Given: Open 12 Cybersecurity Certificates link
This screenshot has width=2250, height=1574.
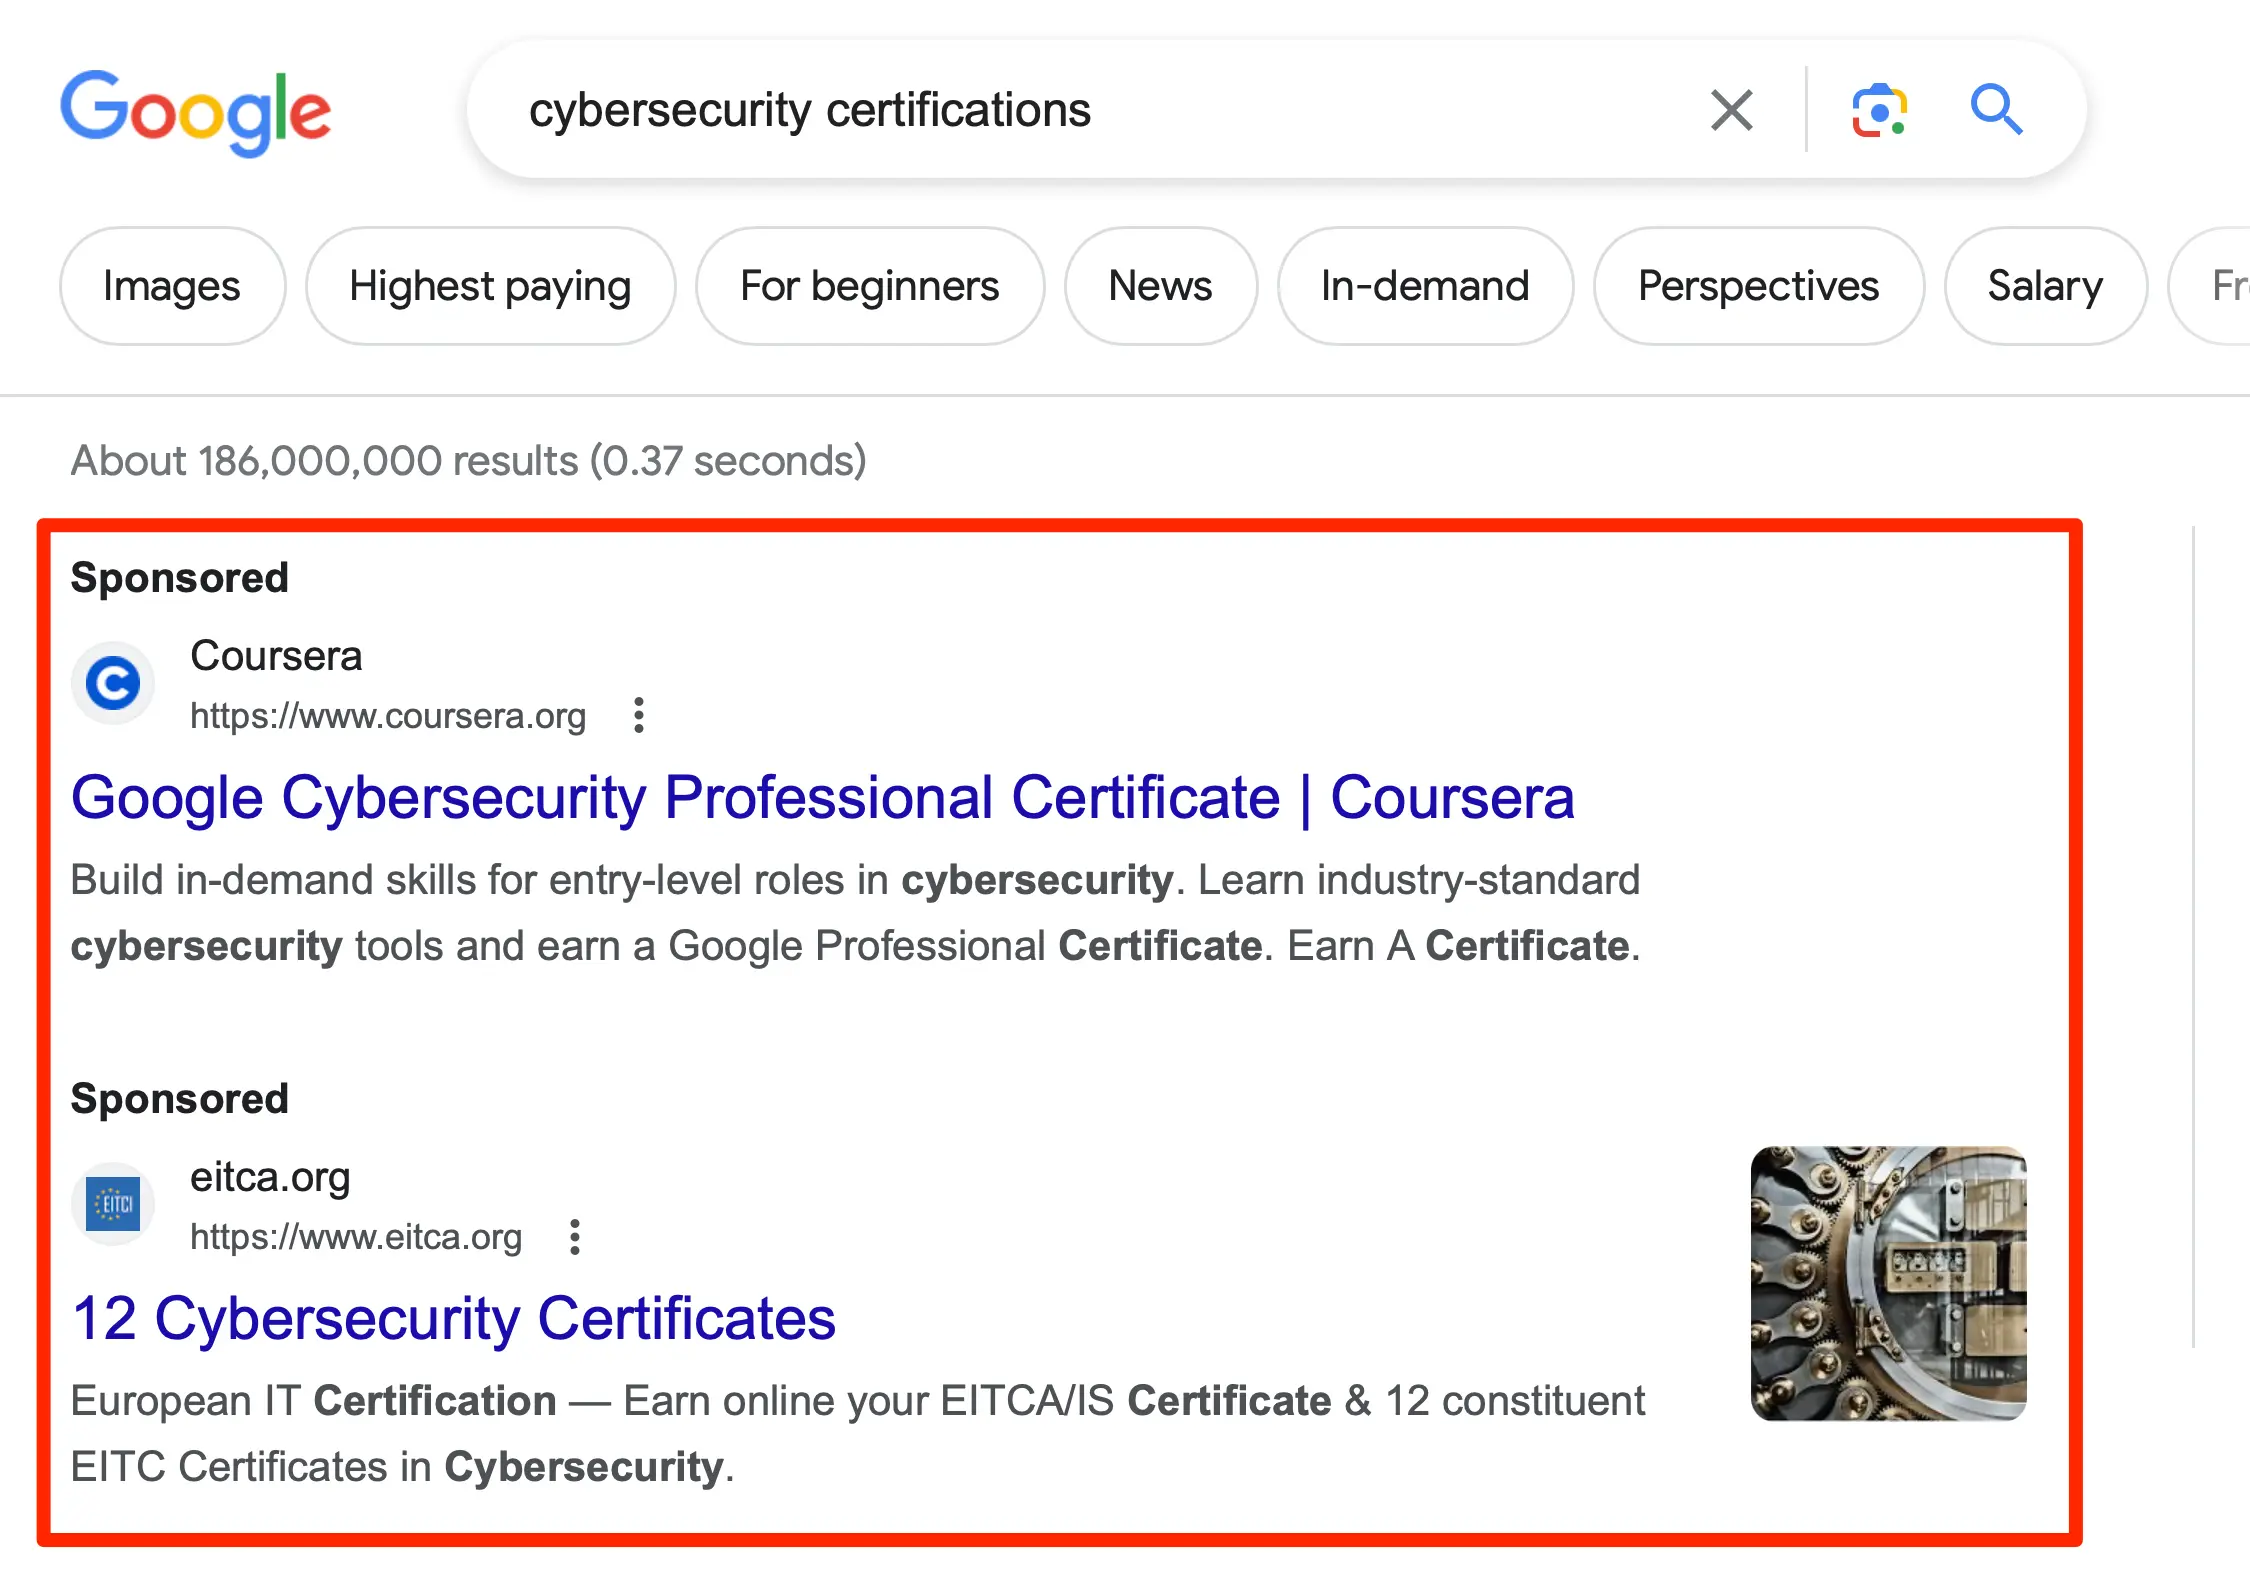Looking at the screenshot, I should pos(454,1319).
